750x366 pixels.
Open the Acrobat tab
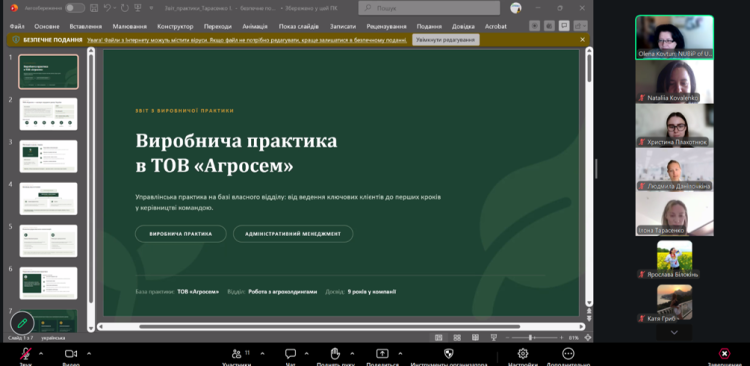point(496,26)
